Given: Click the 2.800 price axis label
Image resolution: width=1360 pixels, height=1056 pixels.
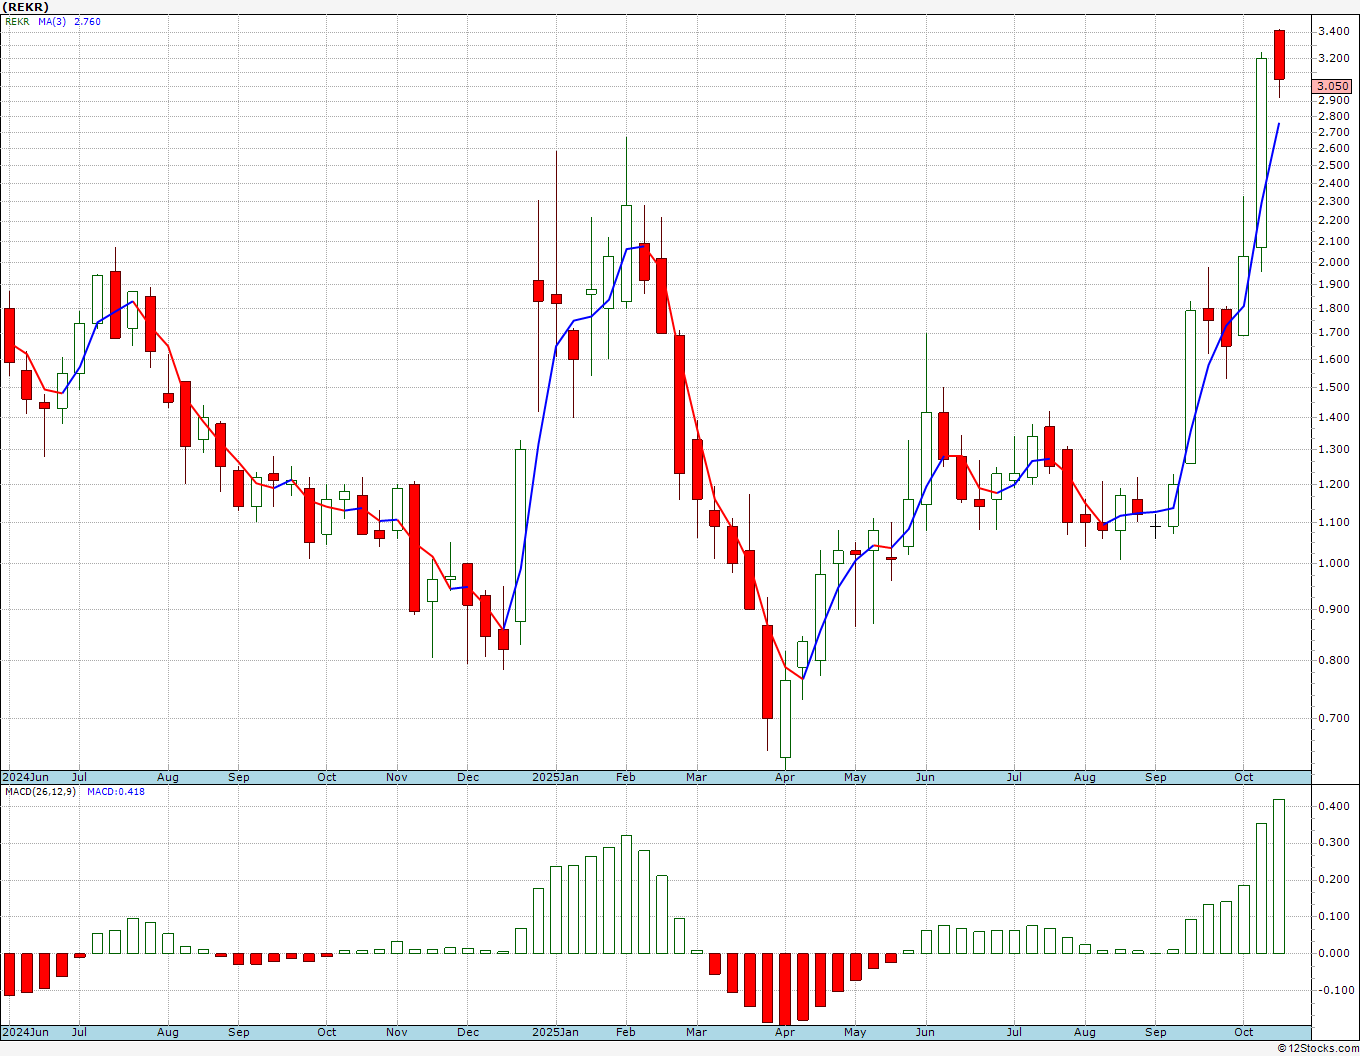Looking at the screenshot, I should pos(1334,117).
